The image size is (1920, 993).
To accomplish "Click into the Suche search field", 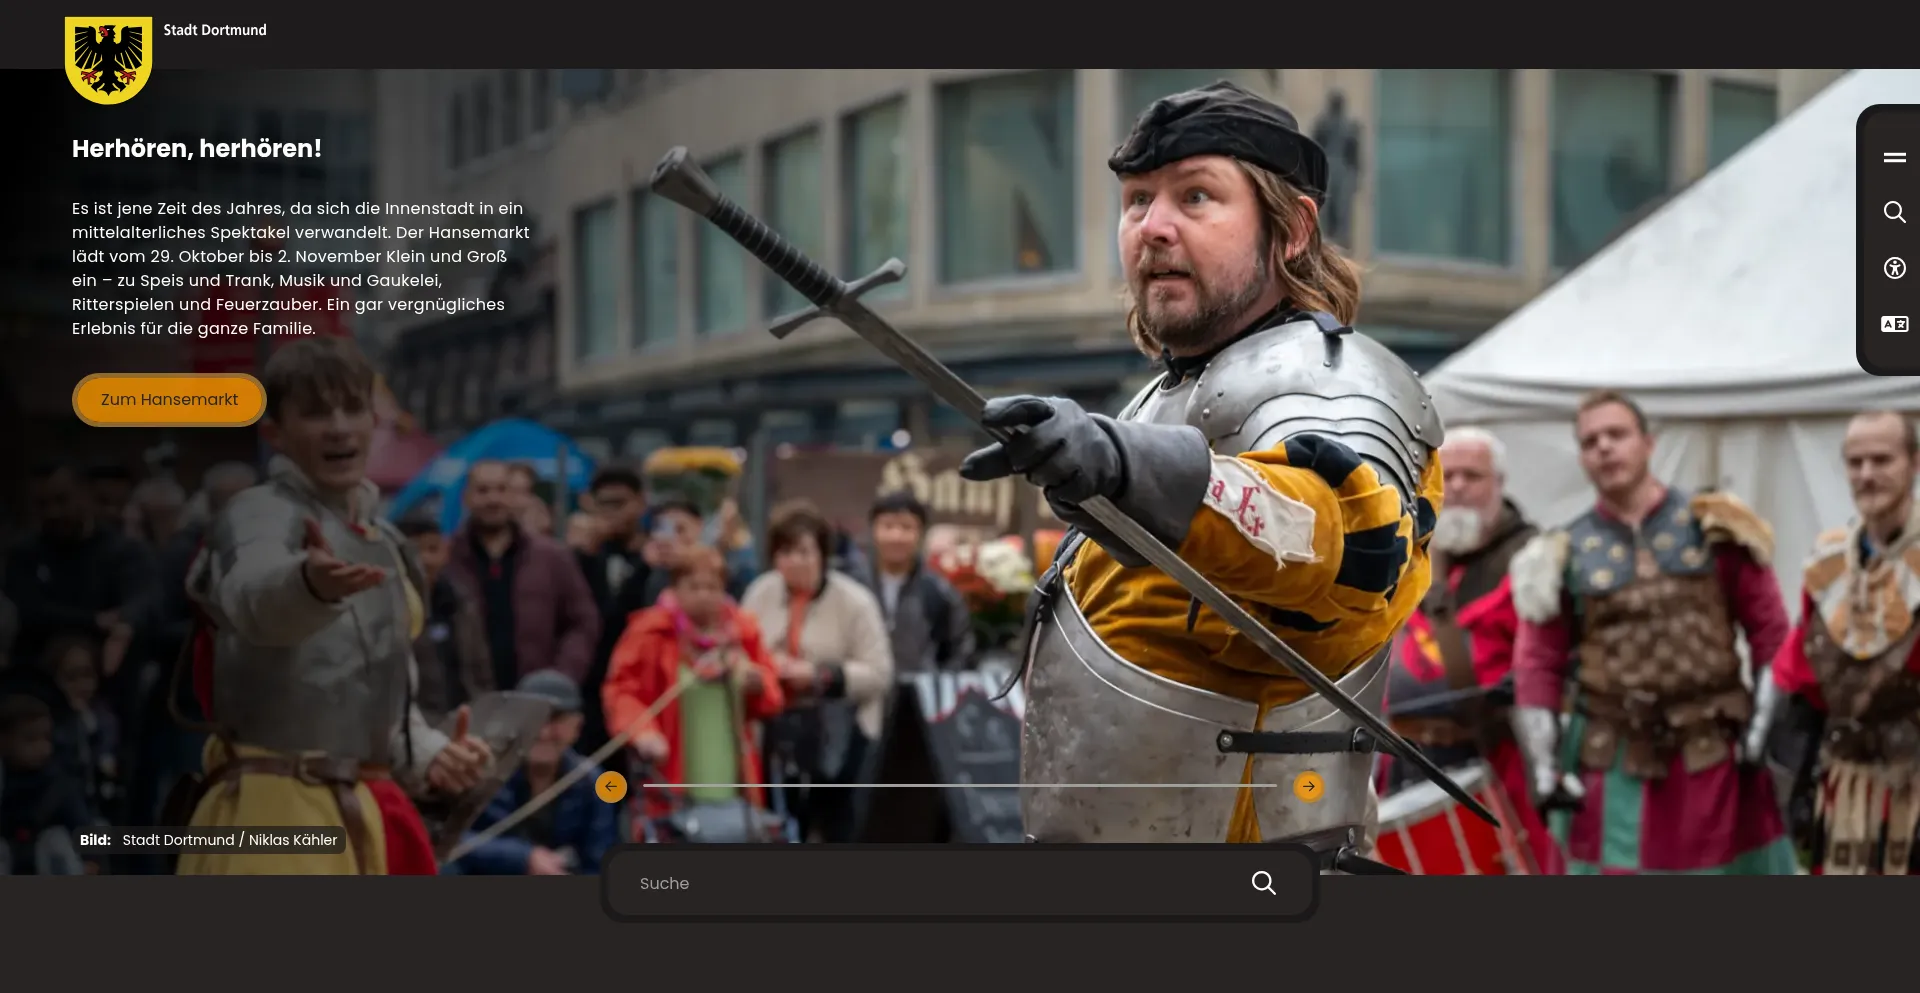I will pos(930,883).
